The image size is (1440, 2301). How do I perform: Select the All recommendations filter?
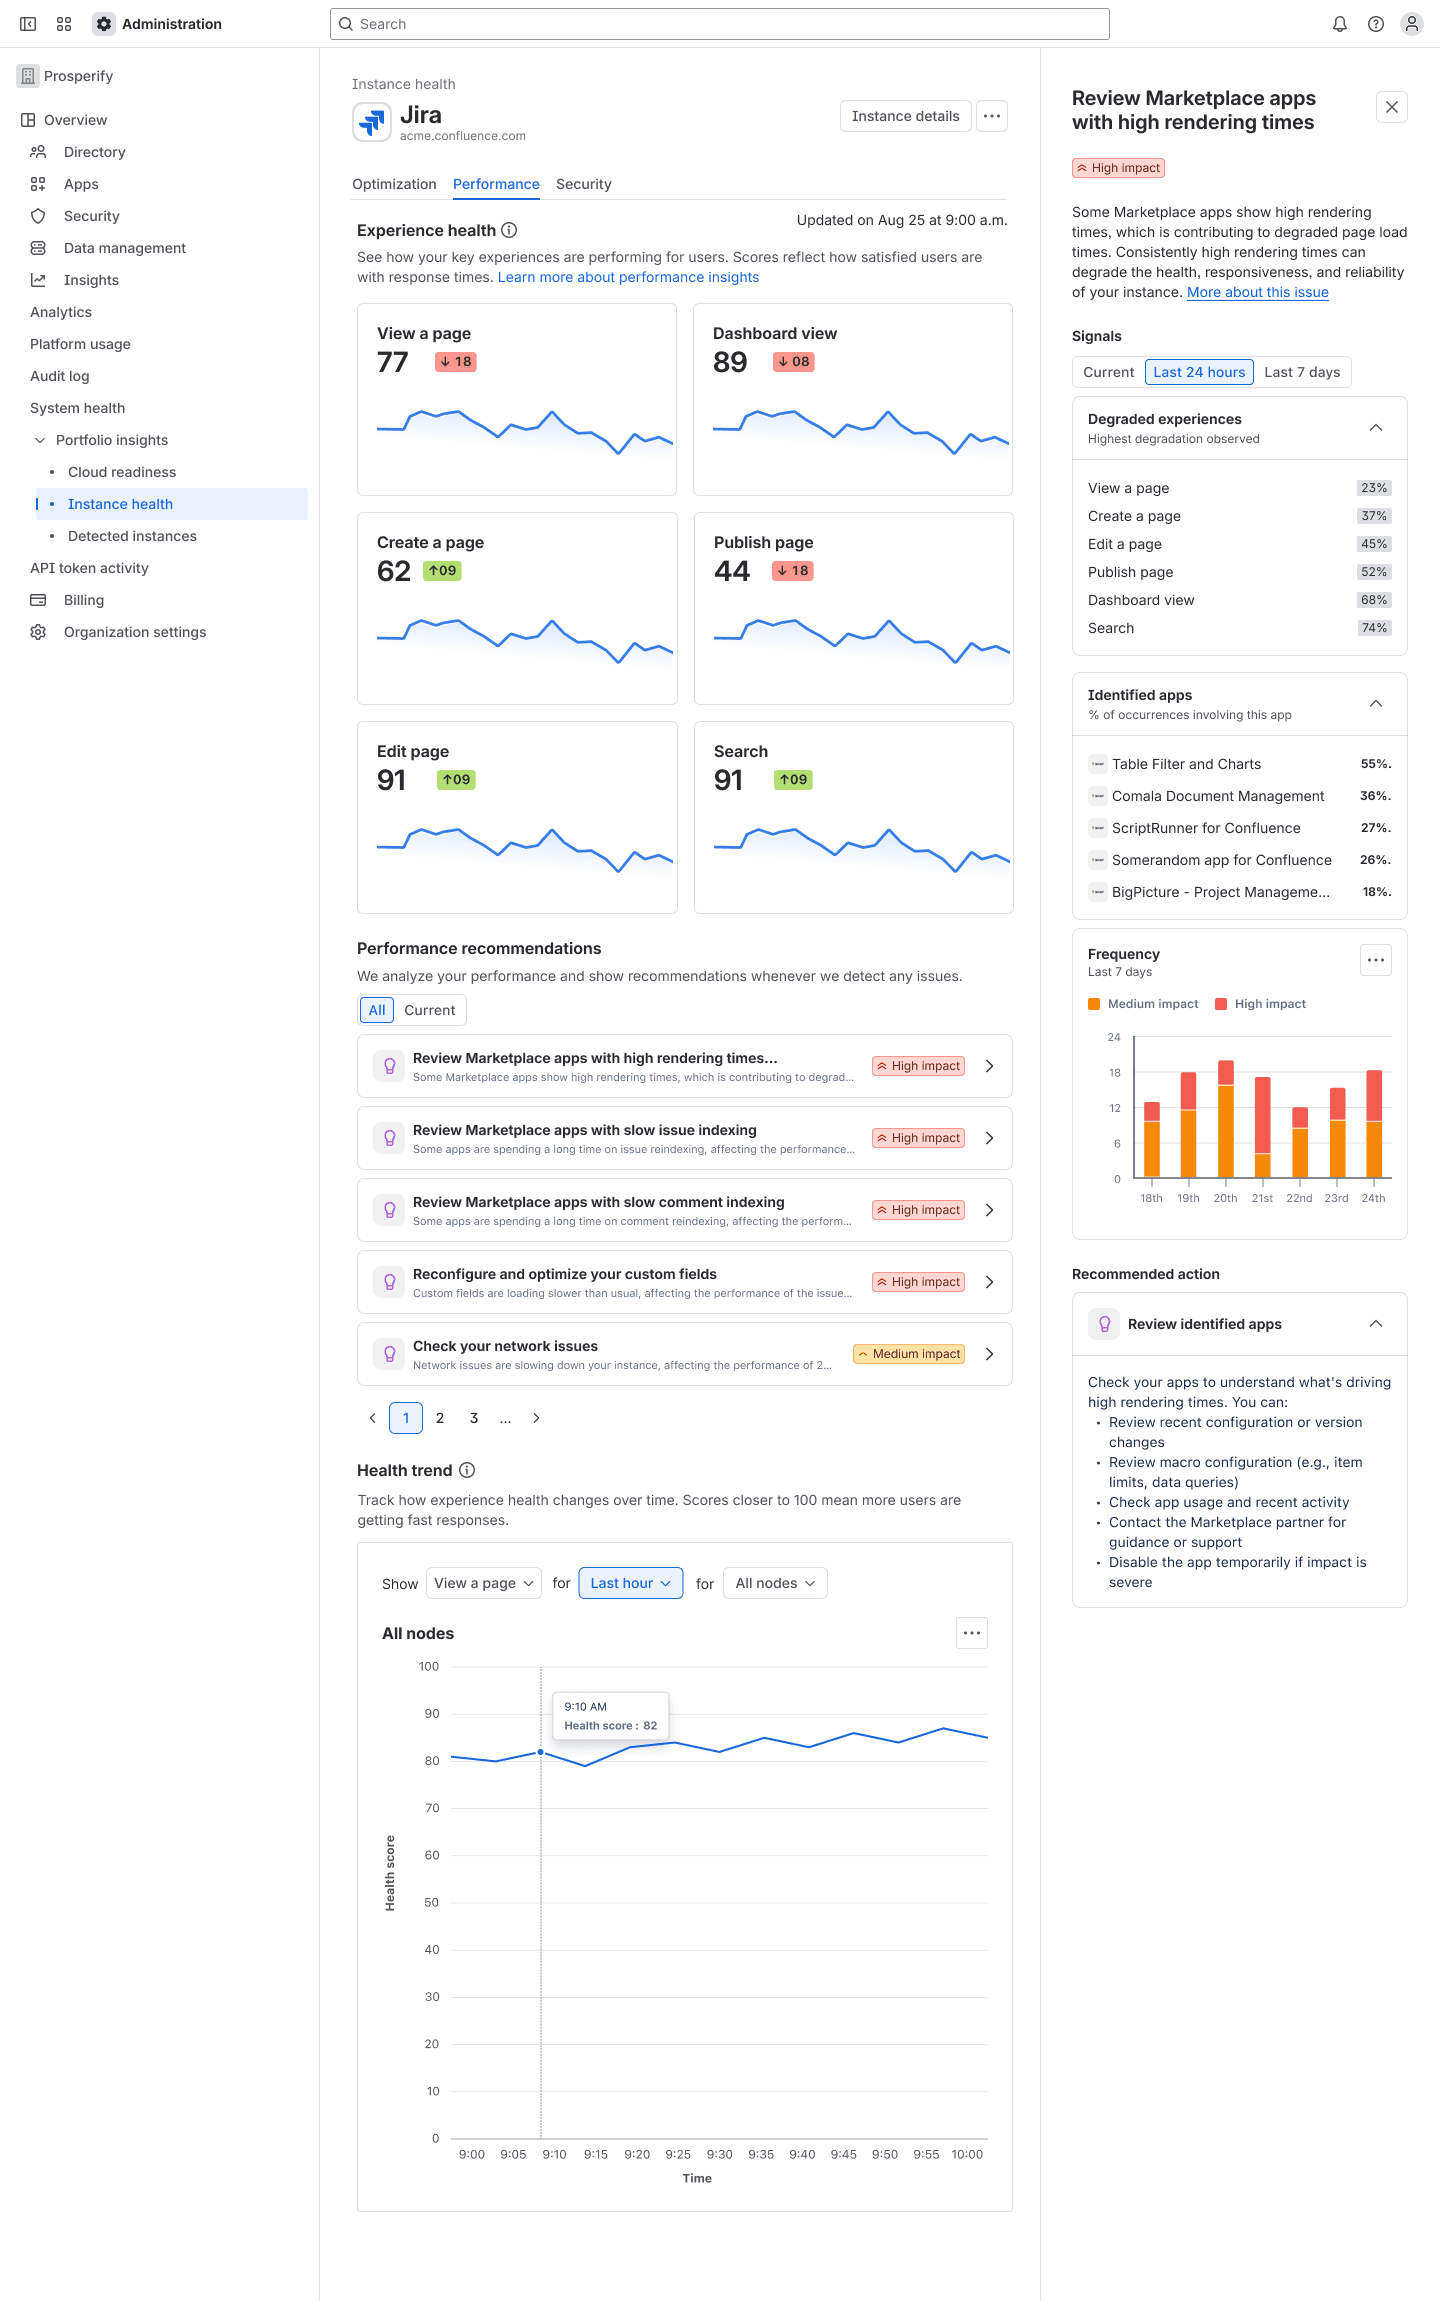[377, 1010]
